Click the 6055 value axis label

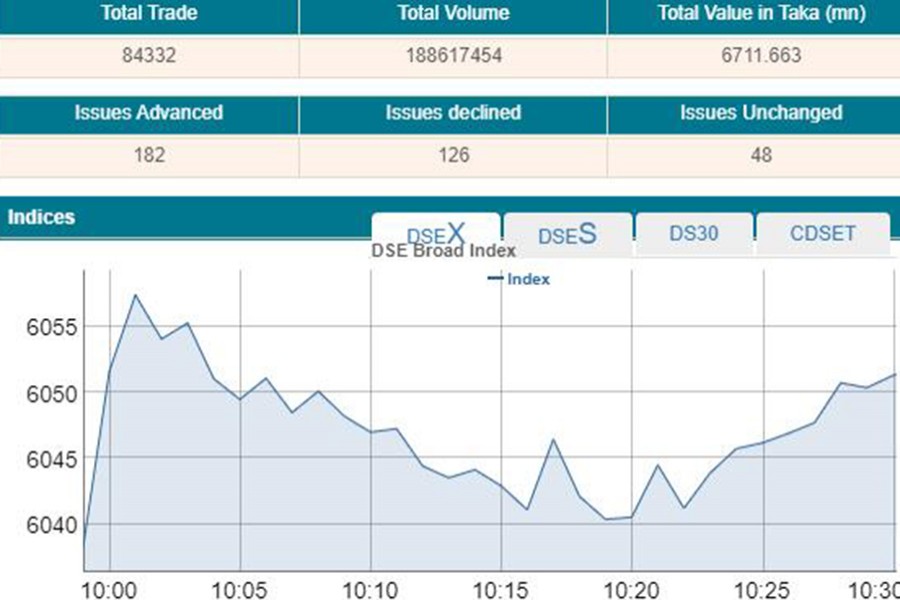(x=45, y=327)
